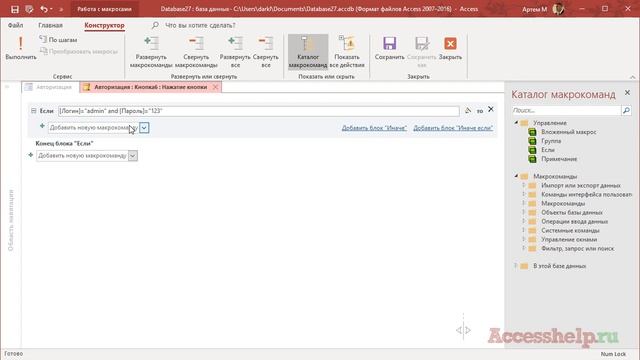The image size is (640, 360).
Task: Collapse Управление tree node
Action: click(516, 122)
